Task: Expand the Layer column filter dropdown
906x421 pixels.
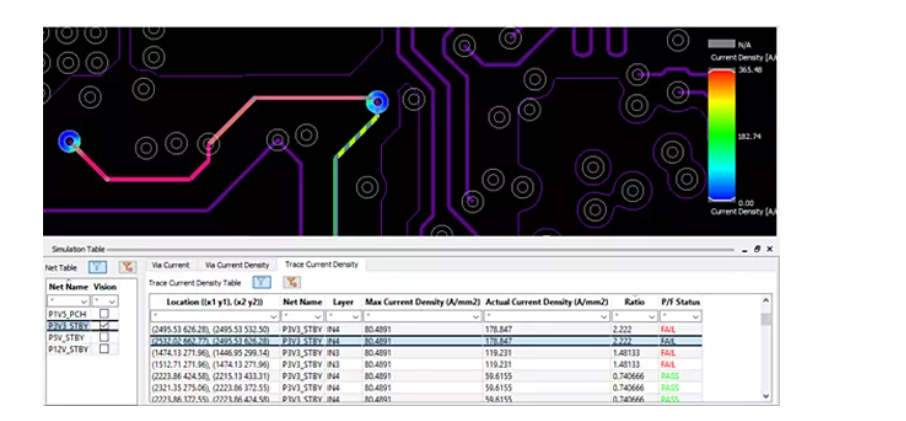Action: pos(355,316)
